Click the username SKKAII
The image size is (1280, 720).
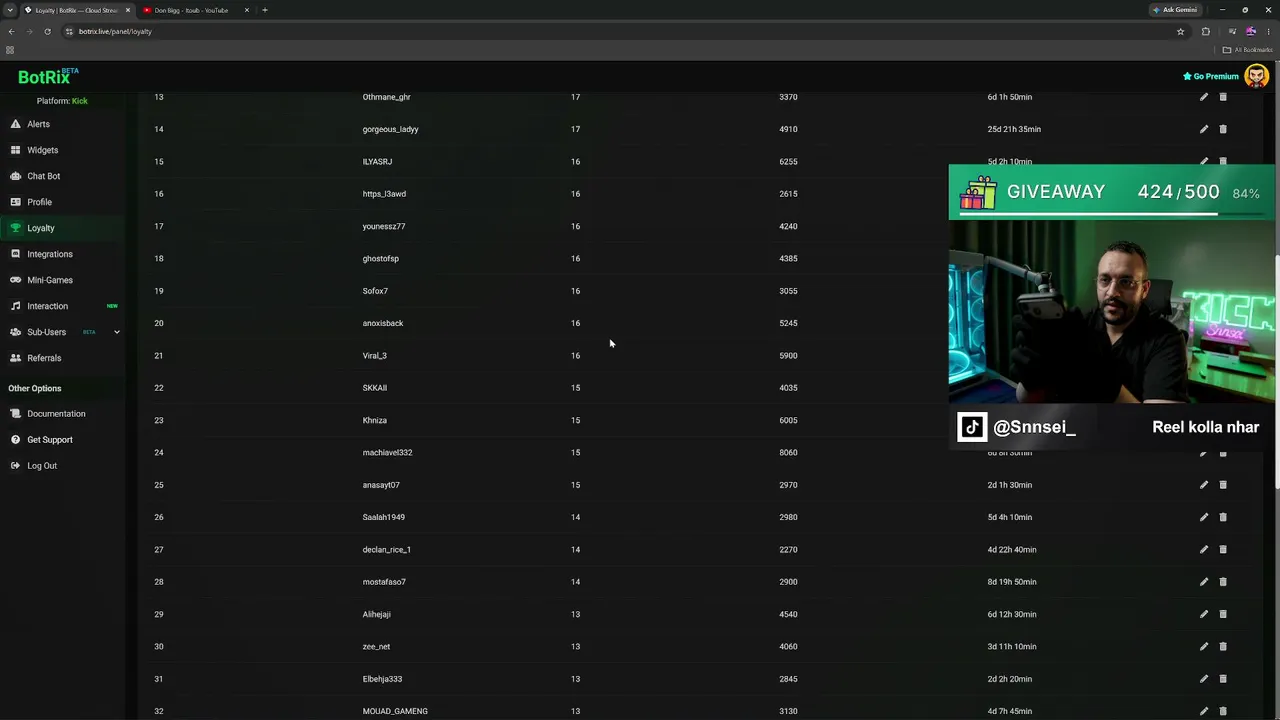(374, 388)
